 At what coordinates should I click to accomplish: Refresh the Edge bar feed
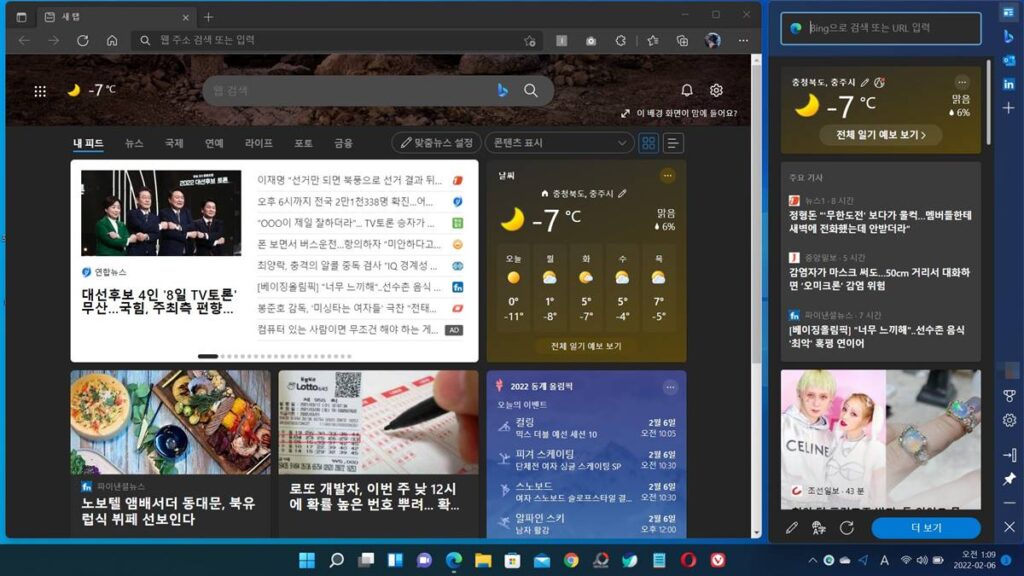tap(847, 527)
